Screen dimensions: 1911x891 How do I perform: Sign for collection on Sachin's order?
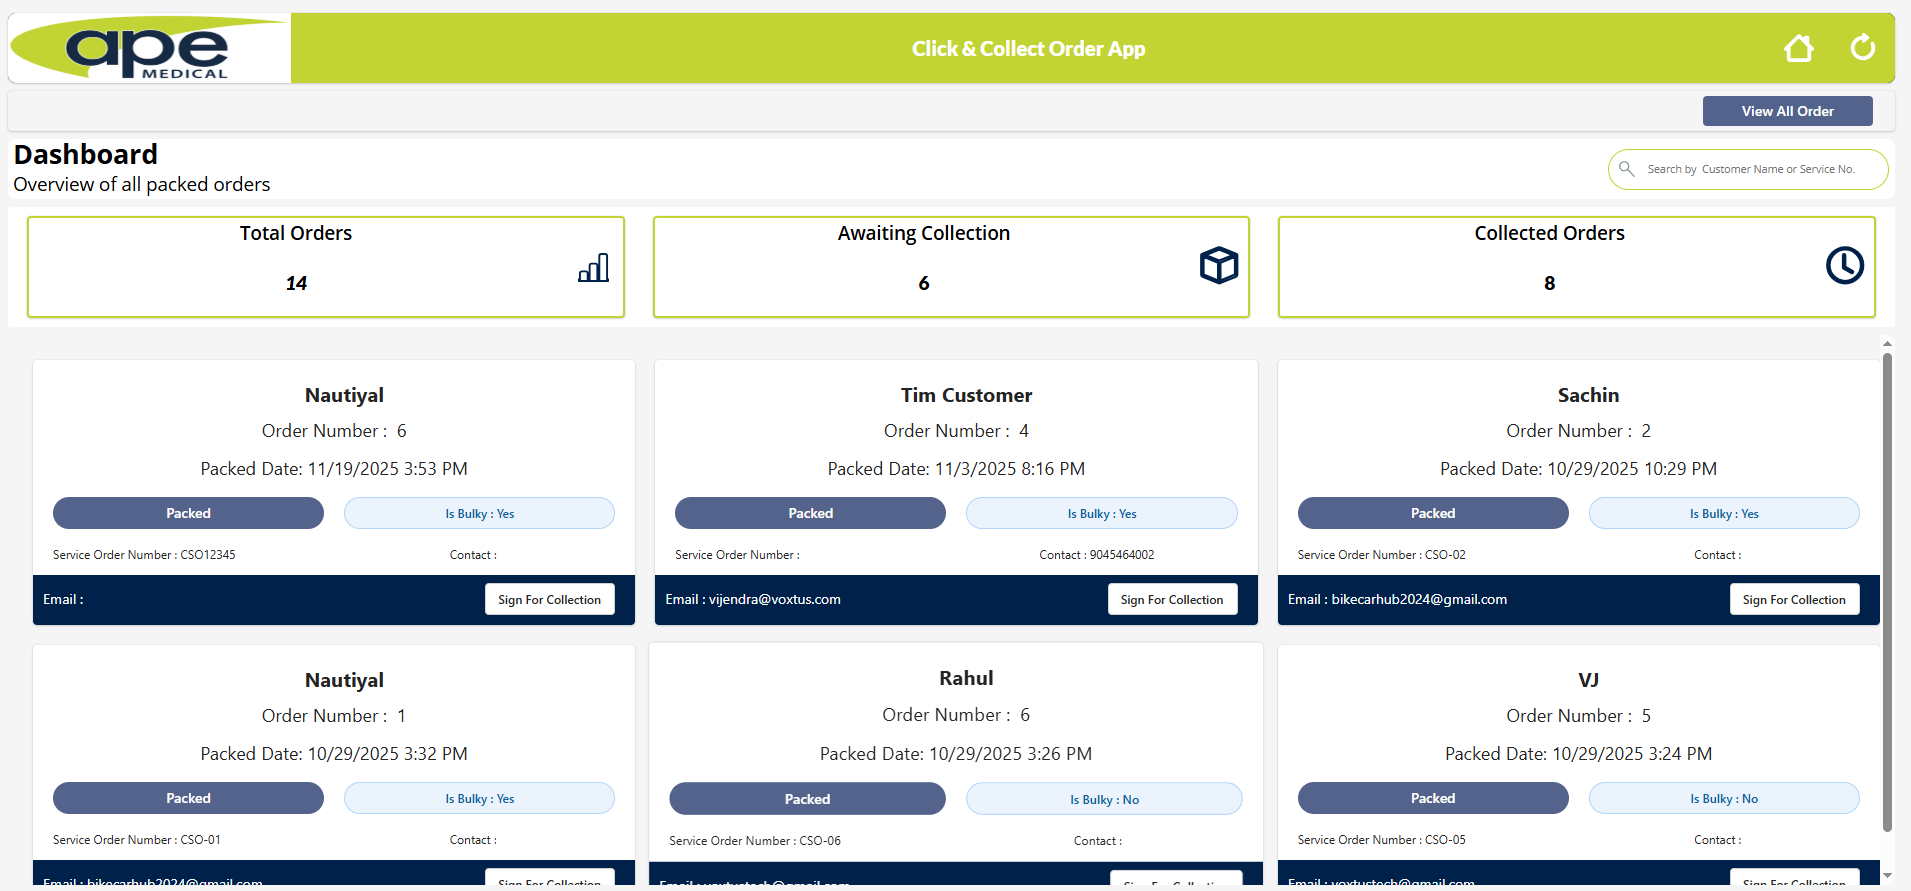coord(1794,599)
